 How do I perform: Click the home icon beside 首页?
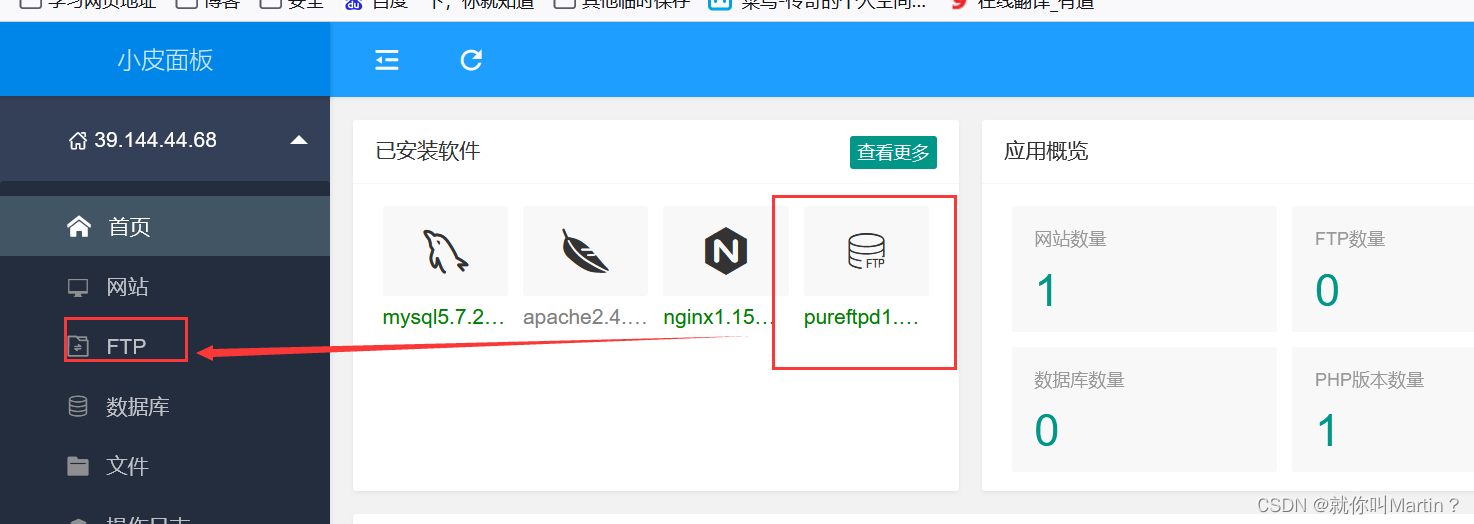pyautogui.click(x=79, y=227)
